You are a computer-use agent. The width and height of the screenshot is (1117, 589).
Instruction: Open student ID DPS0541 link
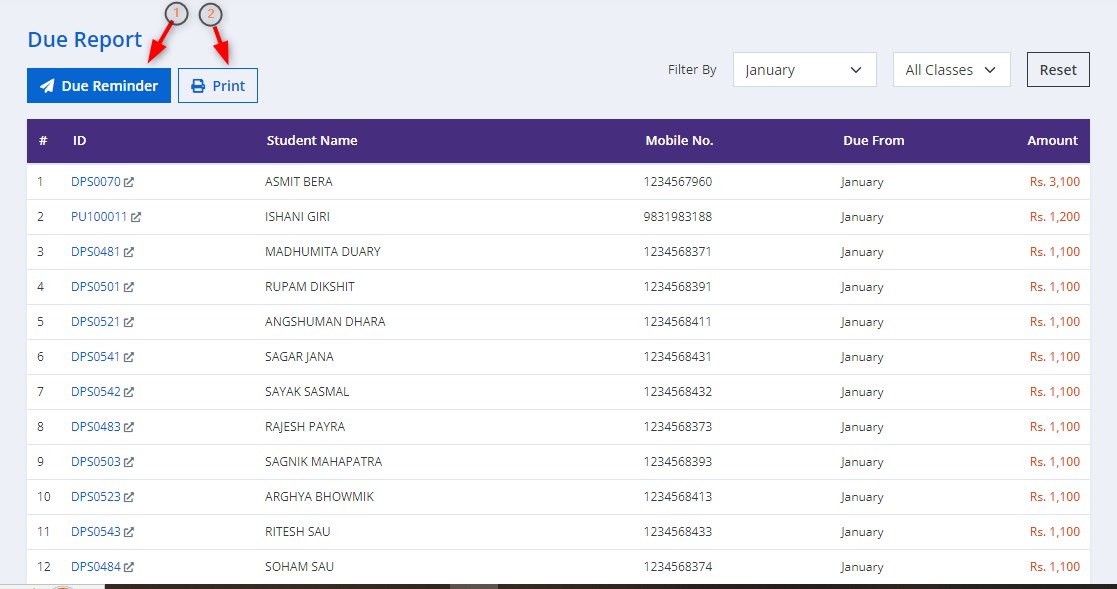tap(95, 356)
